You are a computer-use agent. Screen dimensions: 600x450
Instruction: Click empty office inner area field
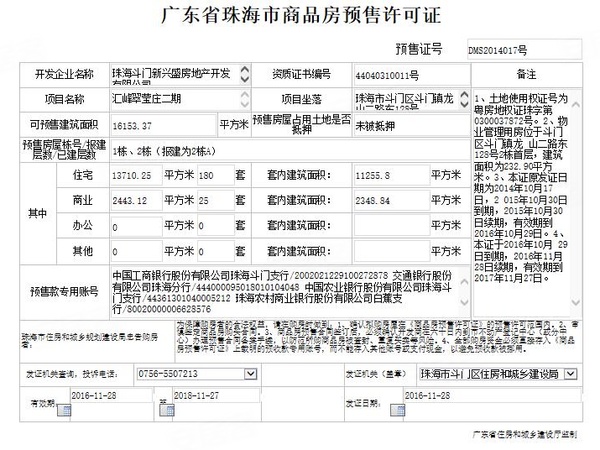click(x=392, y=226)
